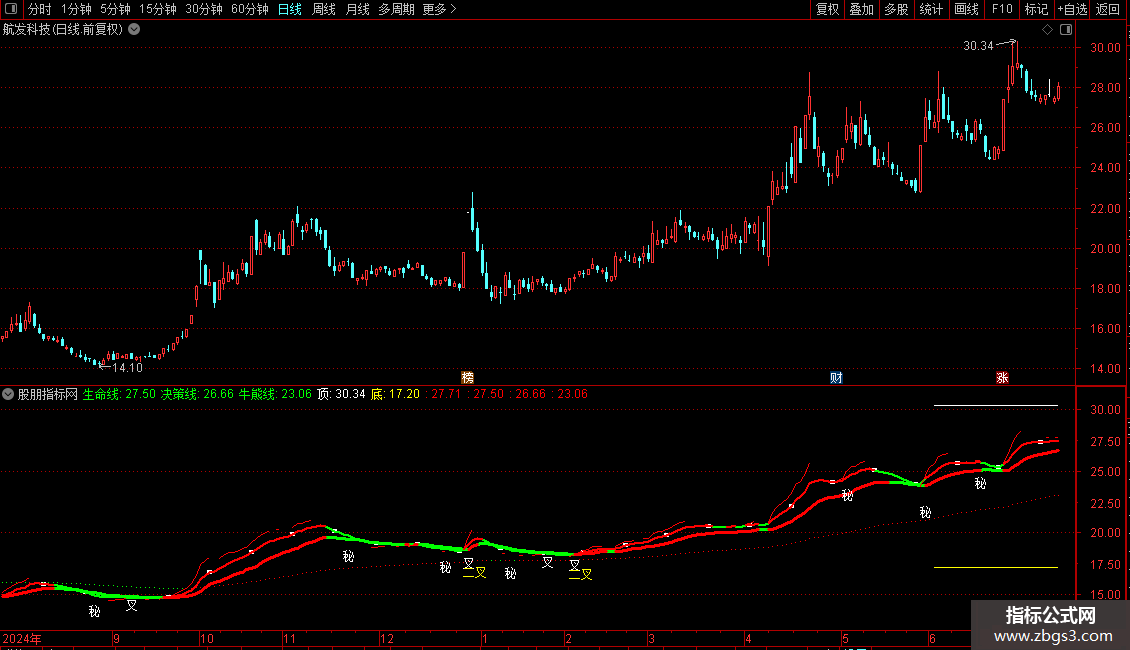Switch to 分时 intraday view
The height and width of the screenshot is (650, 1130).
40,9
